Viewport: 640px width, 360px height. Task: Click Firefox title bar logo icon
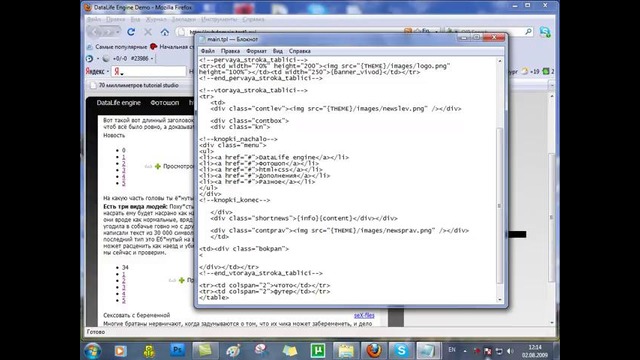coord(88,7)
